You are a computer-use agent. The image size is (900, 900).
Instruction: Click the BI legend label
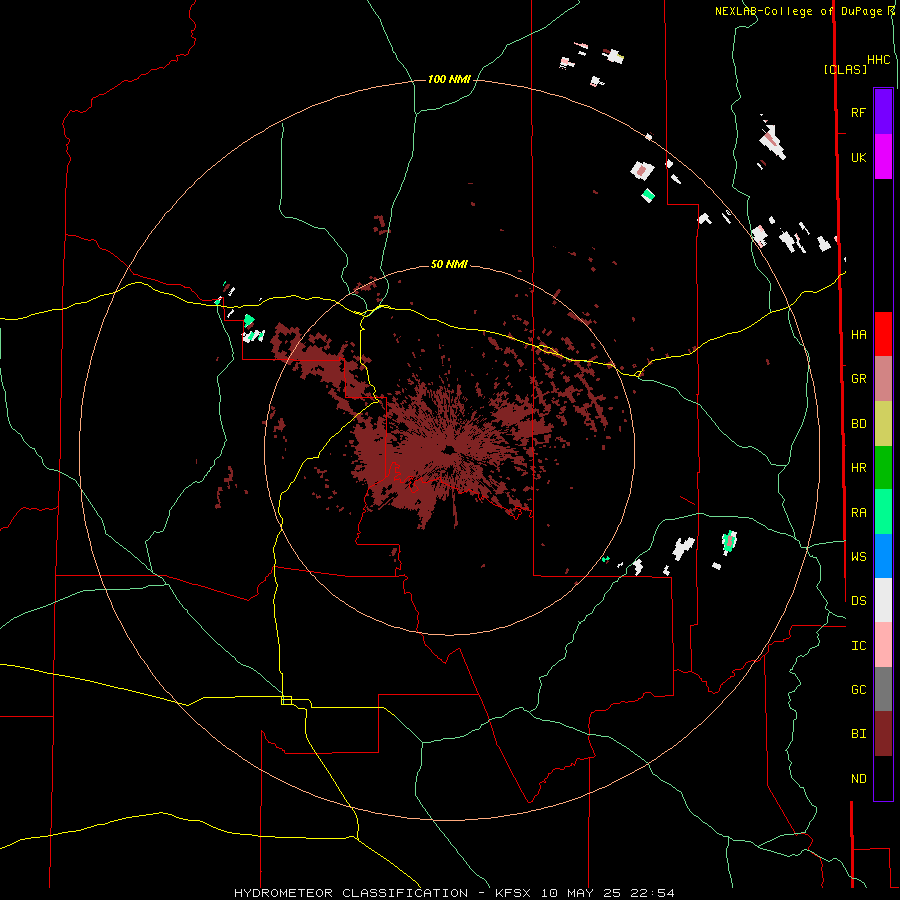point(858,734)
